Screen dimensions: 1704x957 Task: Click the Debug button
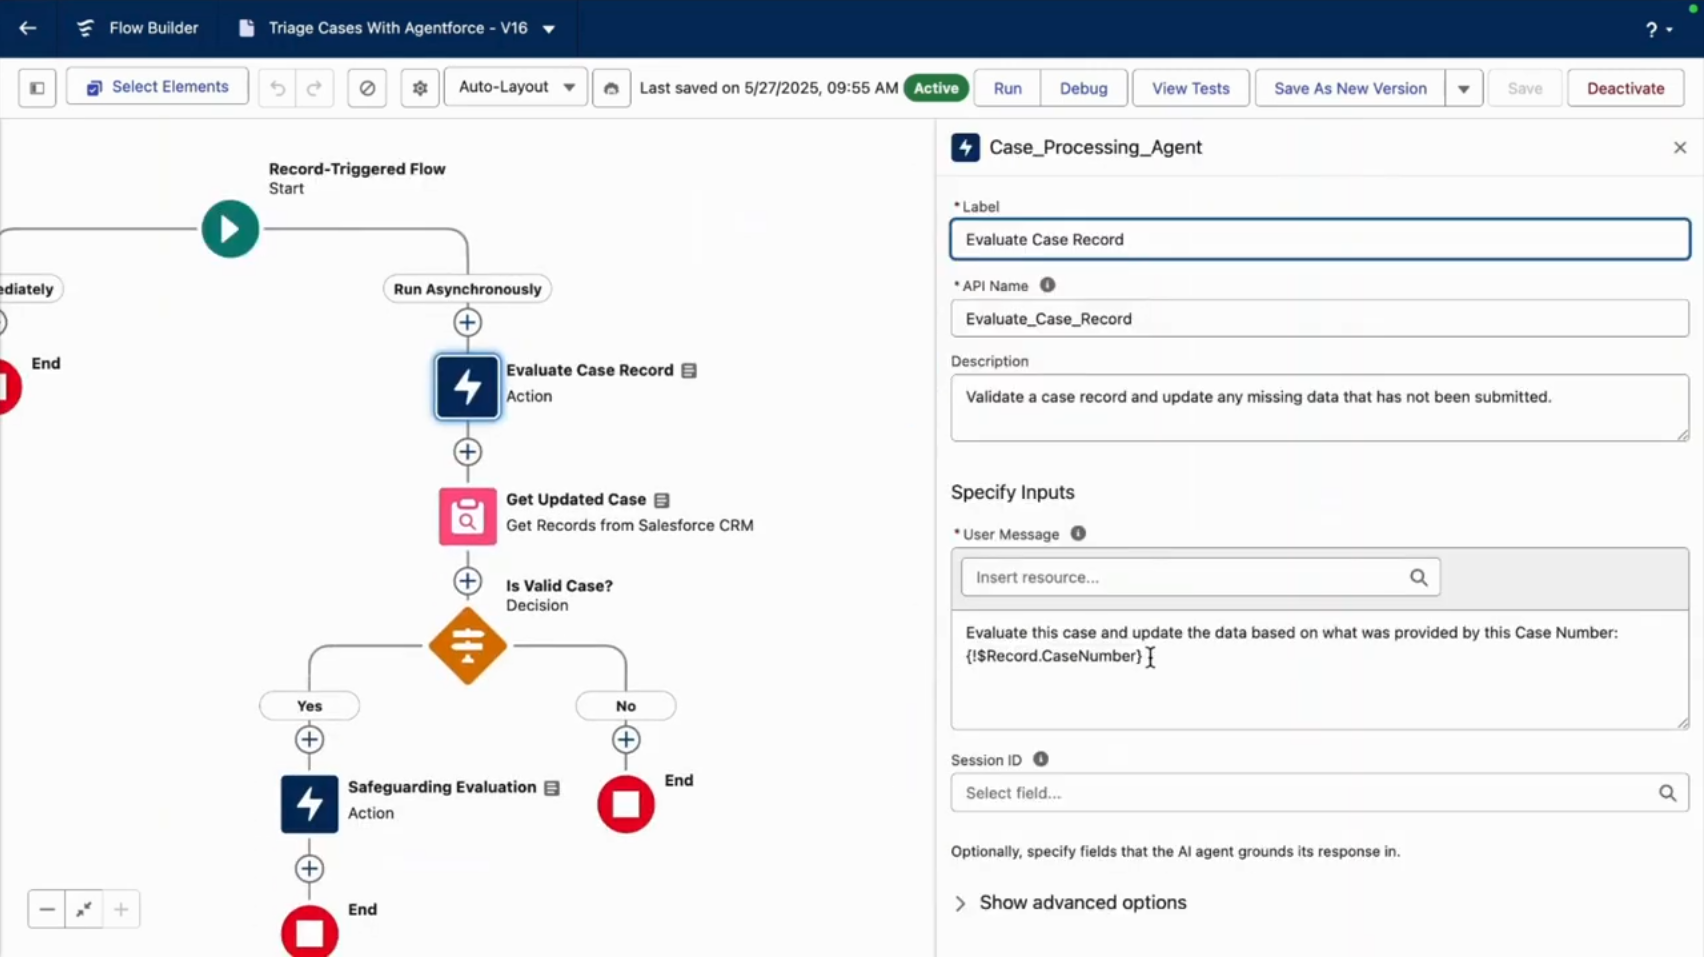click(x=1083, y=88)
